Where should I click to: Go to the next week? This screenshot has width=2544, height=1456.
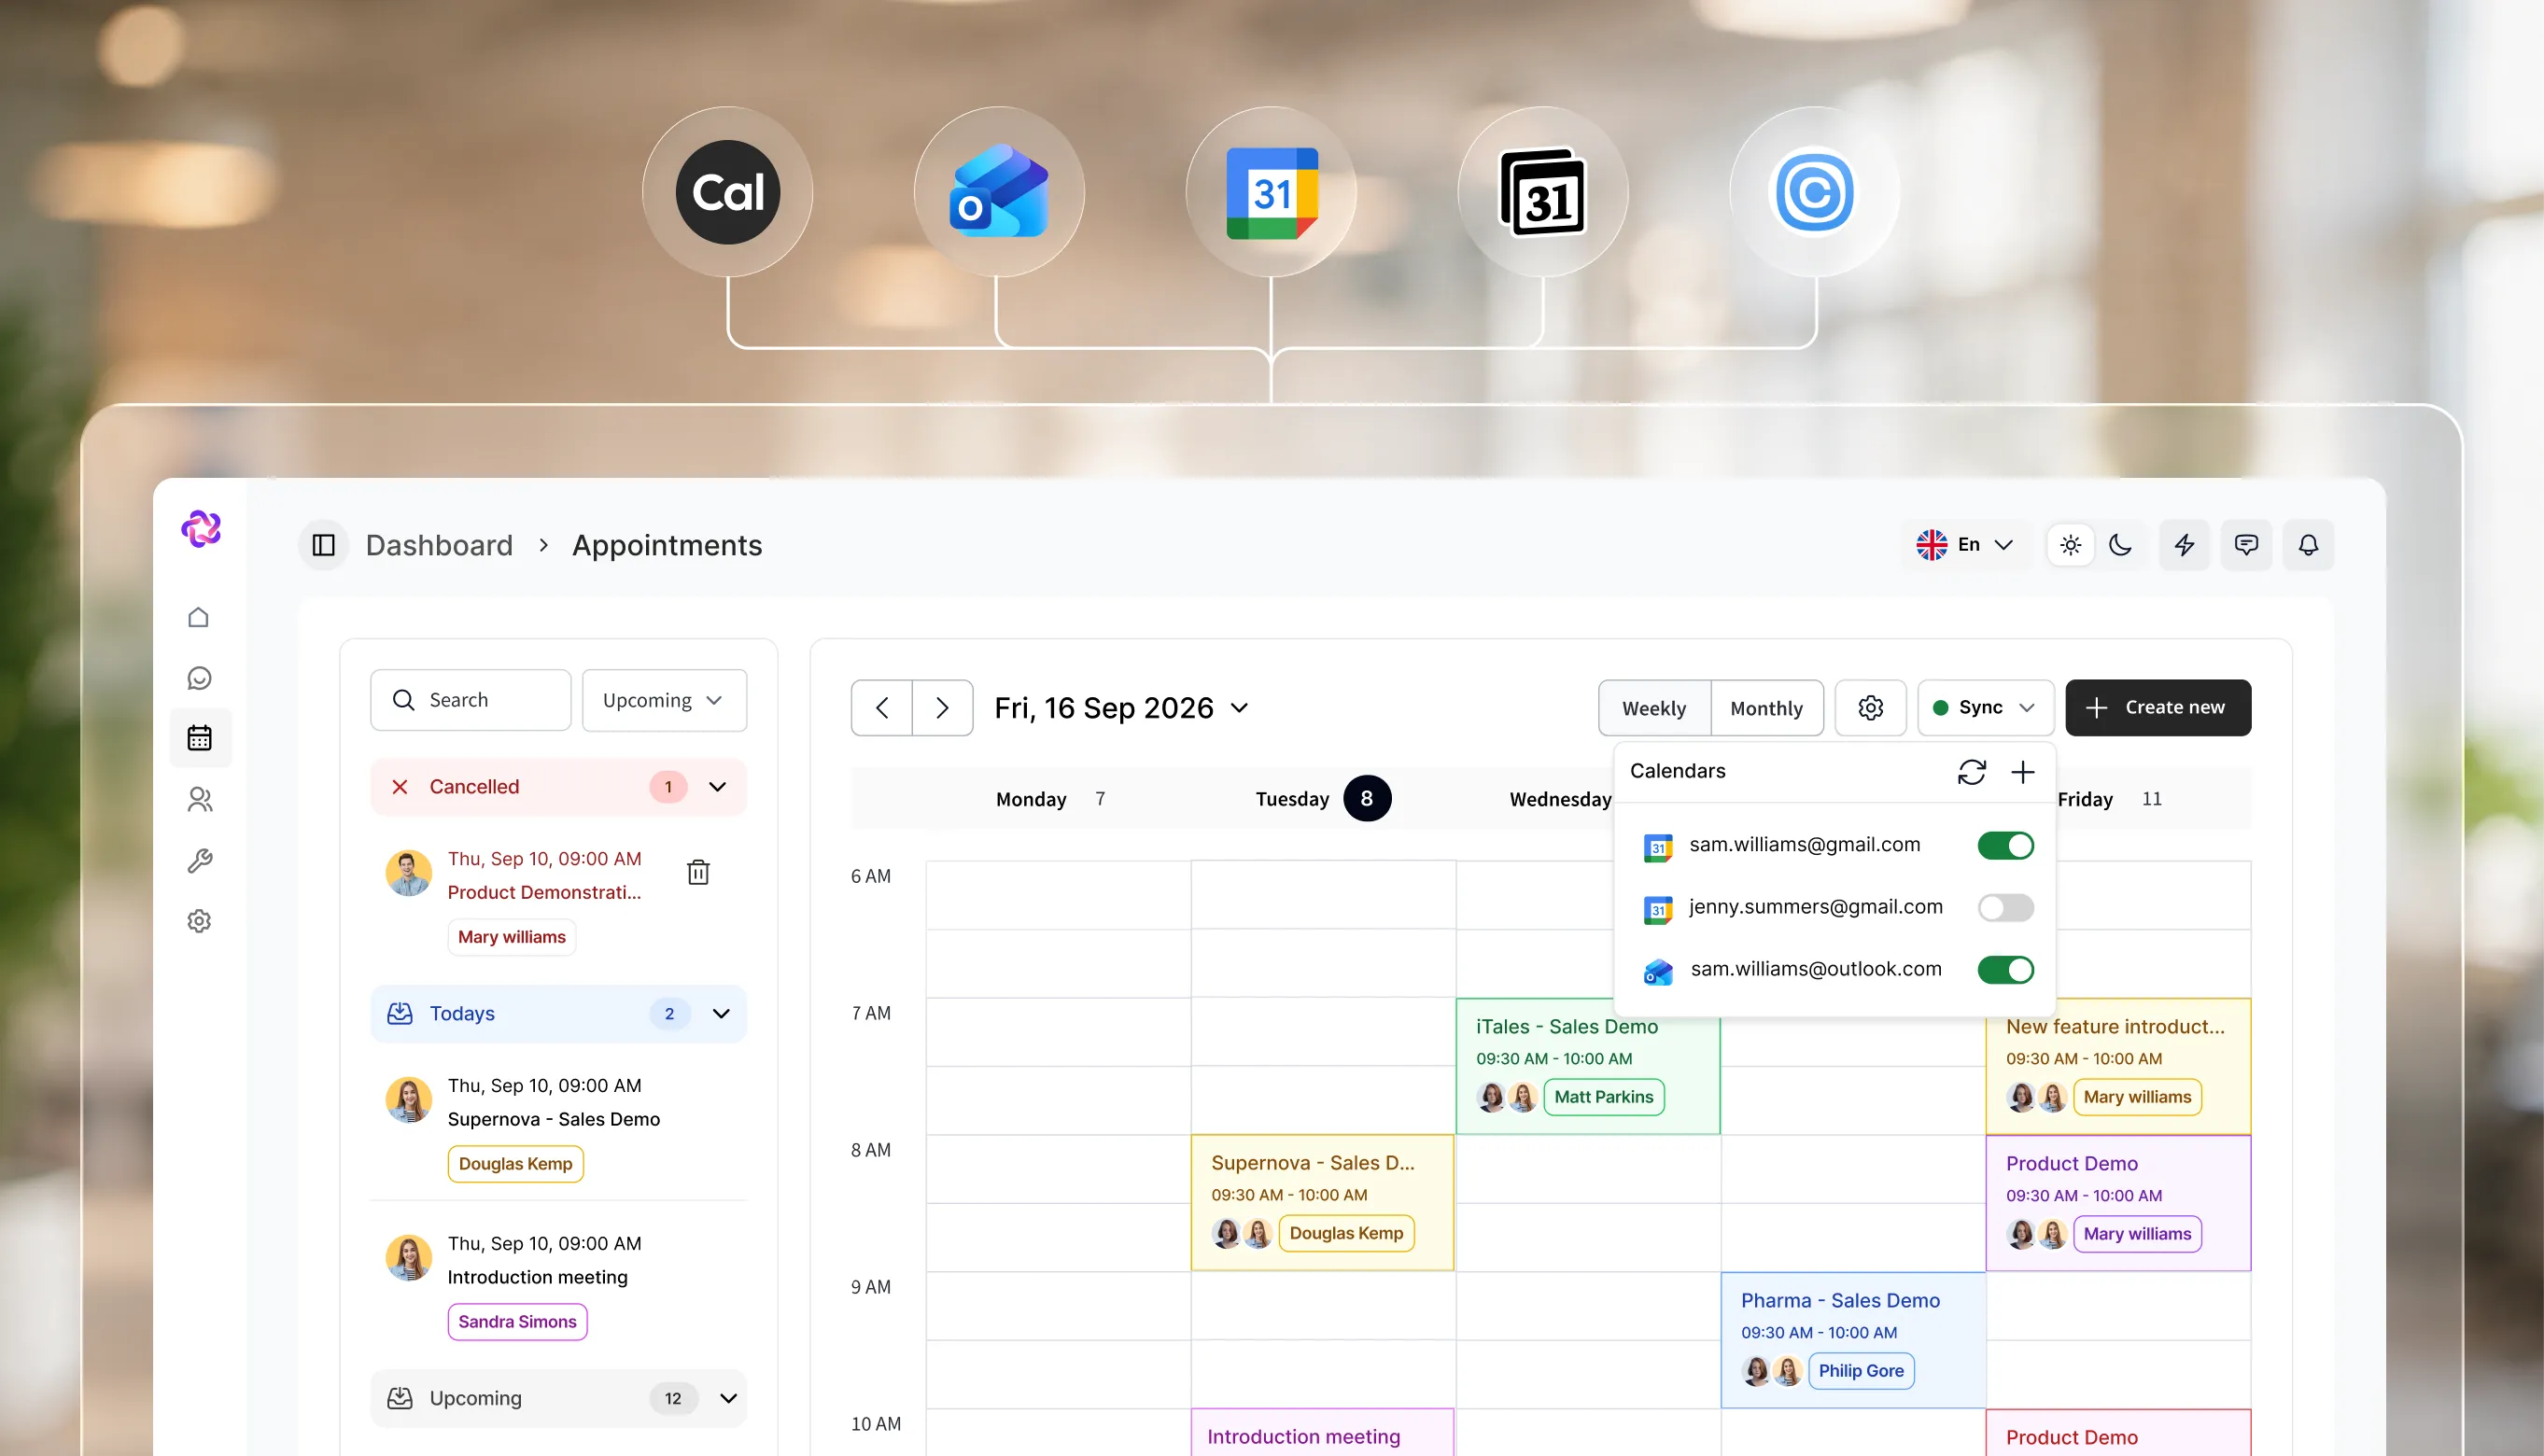click(x=942, y=708)
